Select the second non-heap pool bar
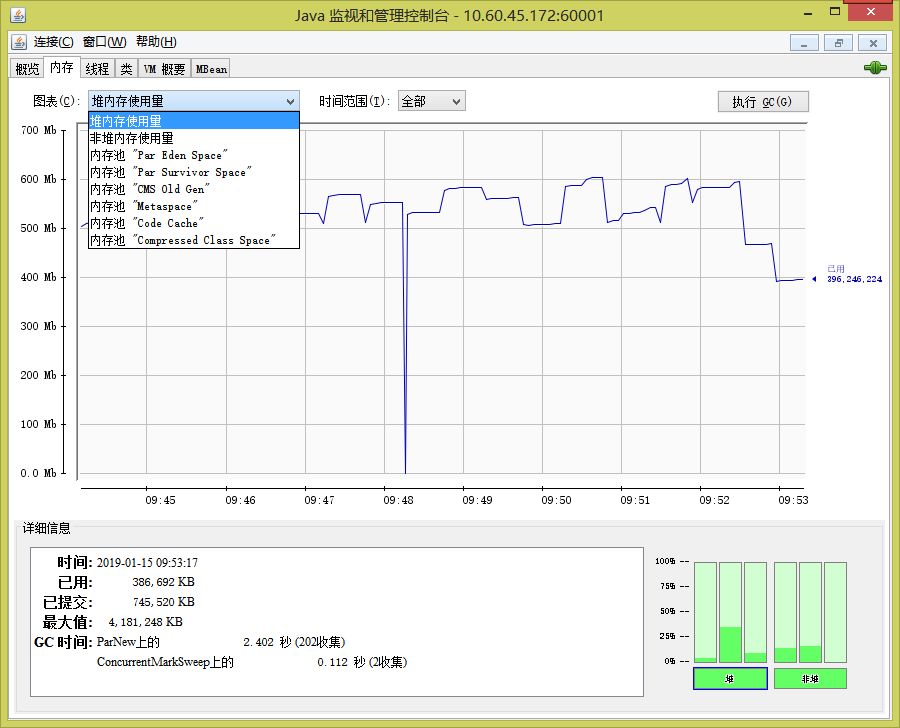 tap(810, 612)
